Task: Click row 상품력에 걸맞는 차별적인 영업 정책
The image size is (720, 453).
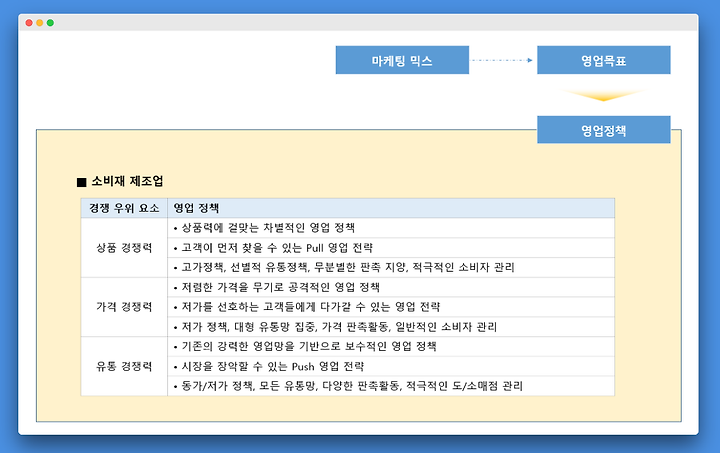Action: (x=391, y=228)
